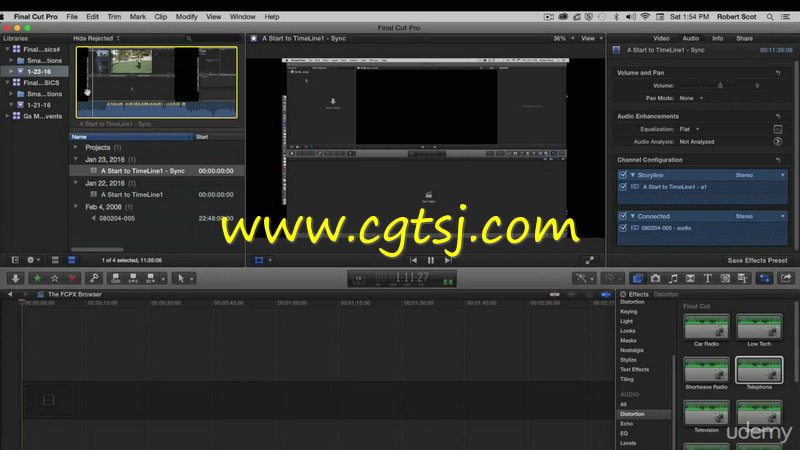The image size is (800, 450).
Task: Pause playback in the viewer
Action: [x=431, y=260]
